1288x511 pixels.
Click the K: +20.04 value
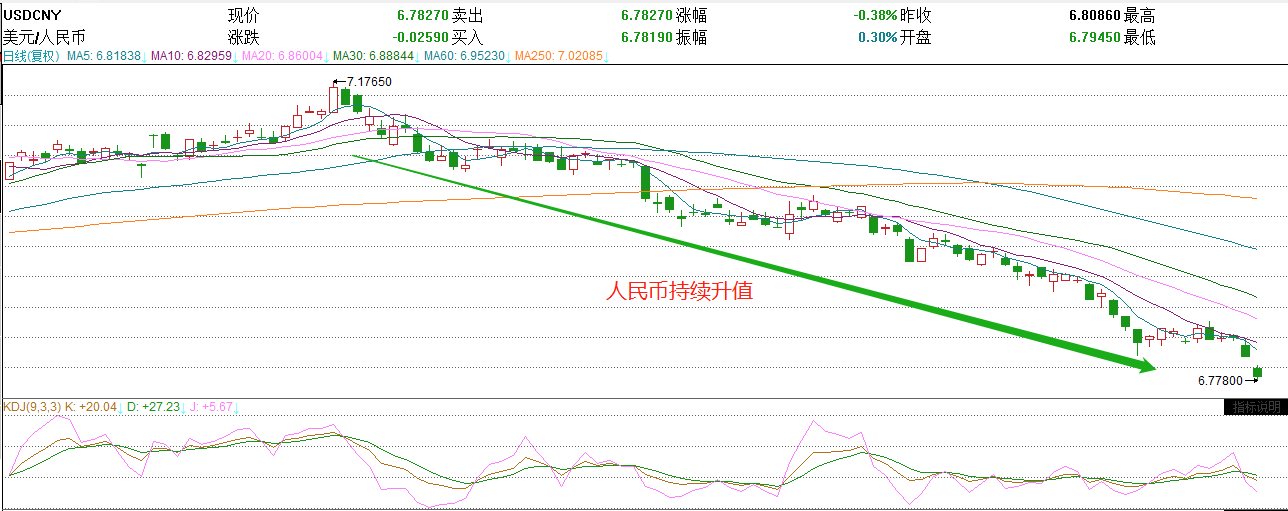tap(90, 406)
